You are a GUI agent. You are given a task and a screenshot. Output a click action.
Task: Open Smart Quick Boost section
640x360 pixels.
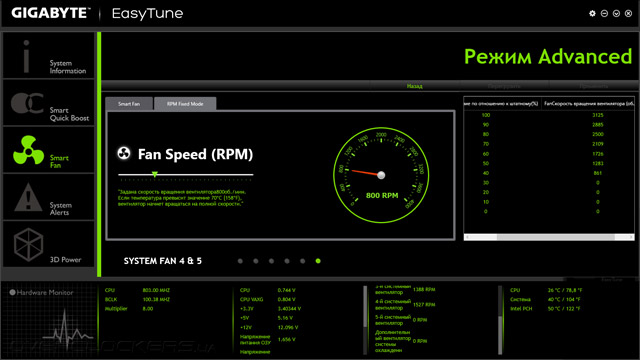(x=49, y=103)
